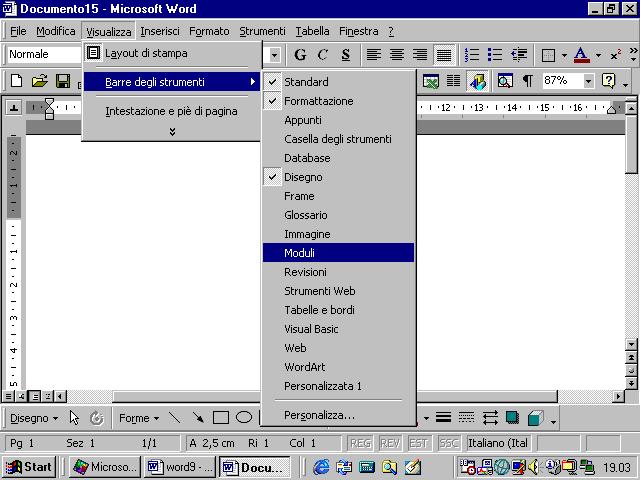
Task: Click the Windows Start button
Action: pyautogui.click(x=29, y=467)
